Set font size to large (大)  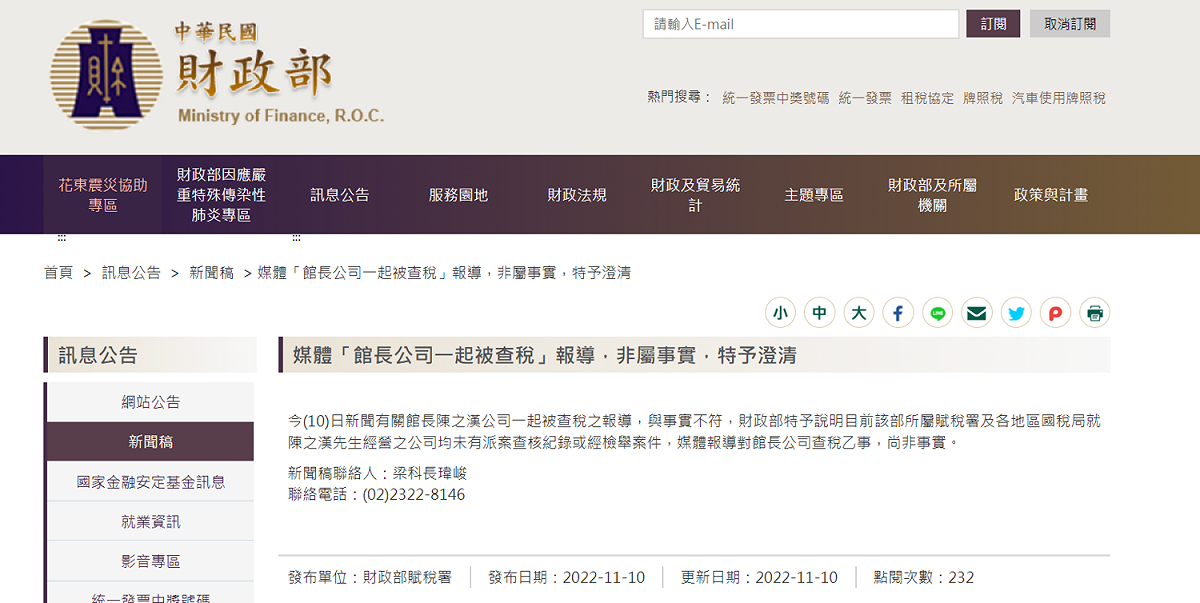point(858,313)
